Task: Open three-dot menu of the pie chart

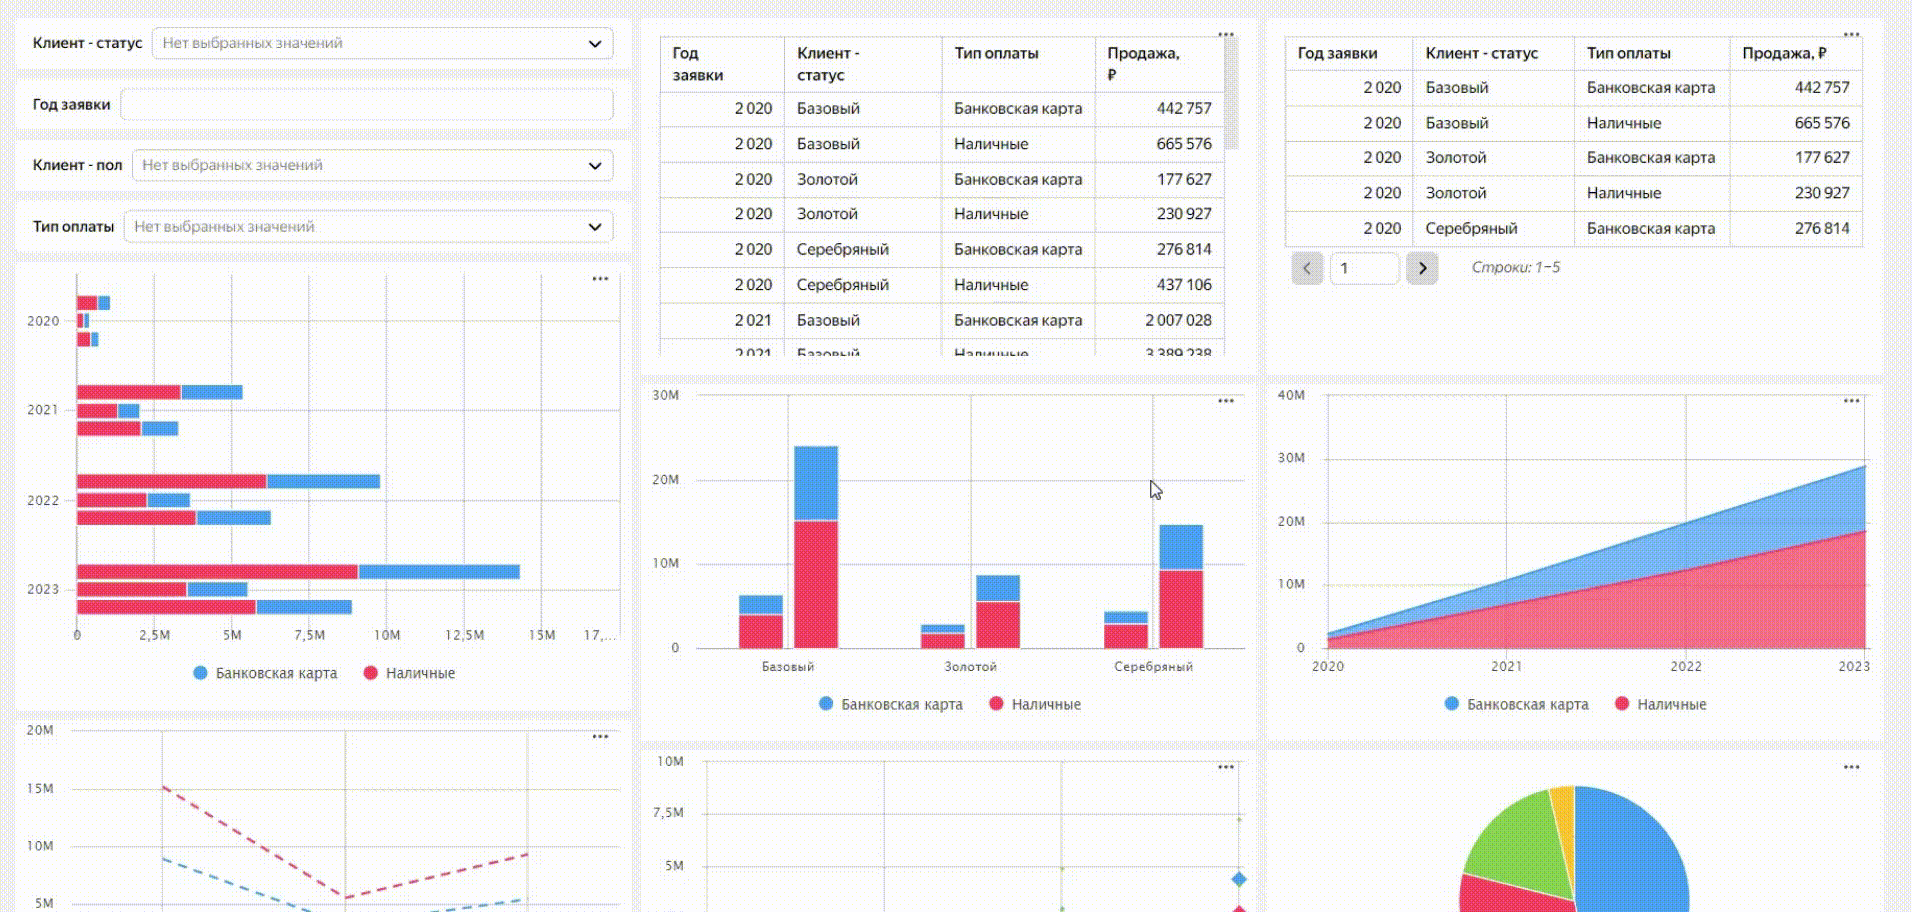Action: [x=1851, y=768]
